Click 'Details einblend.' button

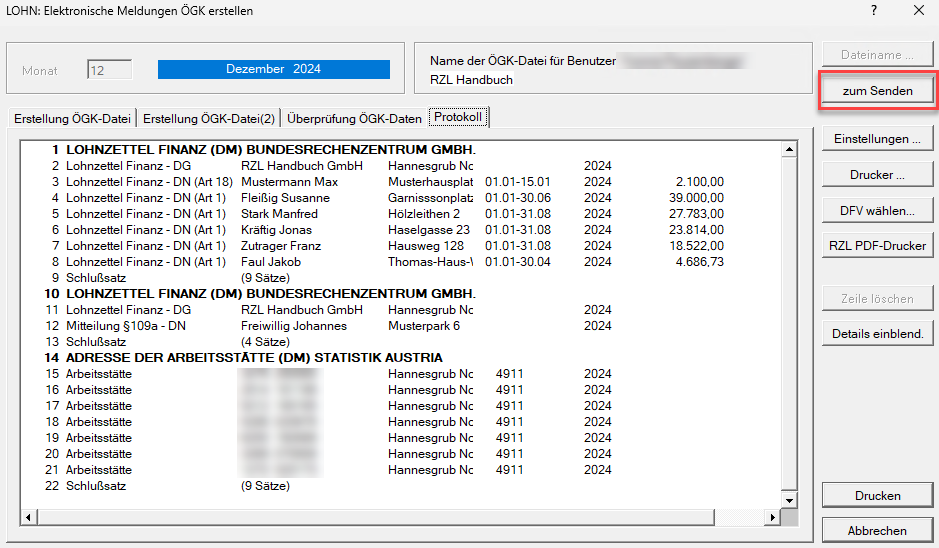pos(877,334)
